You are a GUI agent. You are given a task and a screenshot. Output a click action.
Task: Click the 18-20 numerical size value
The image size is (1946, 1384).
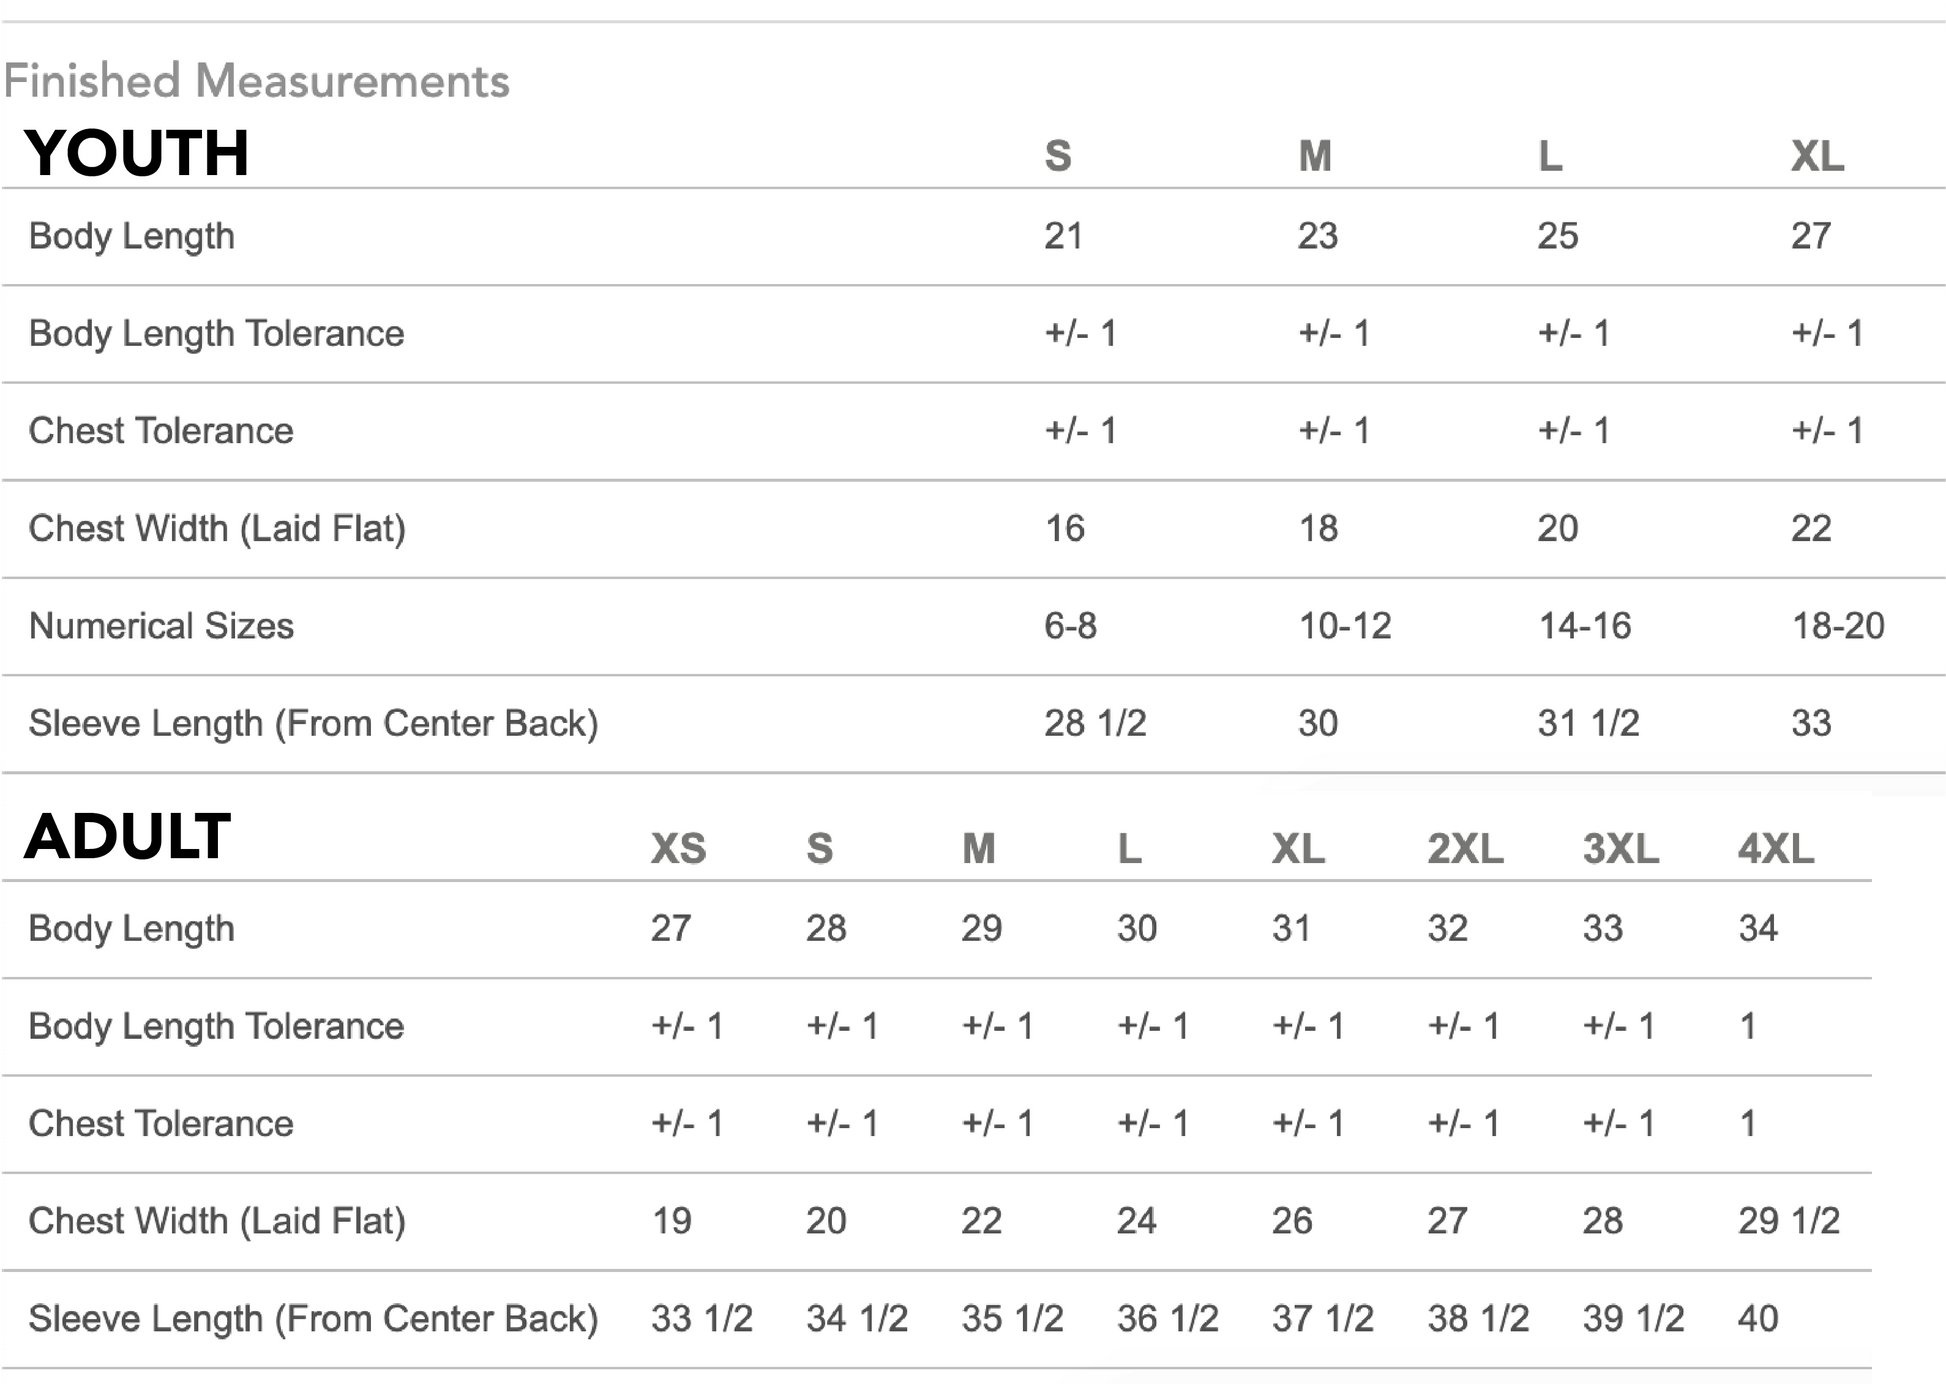[x=1837, y=626]
